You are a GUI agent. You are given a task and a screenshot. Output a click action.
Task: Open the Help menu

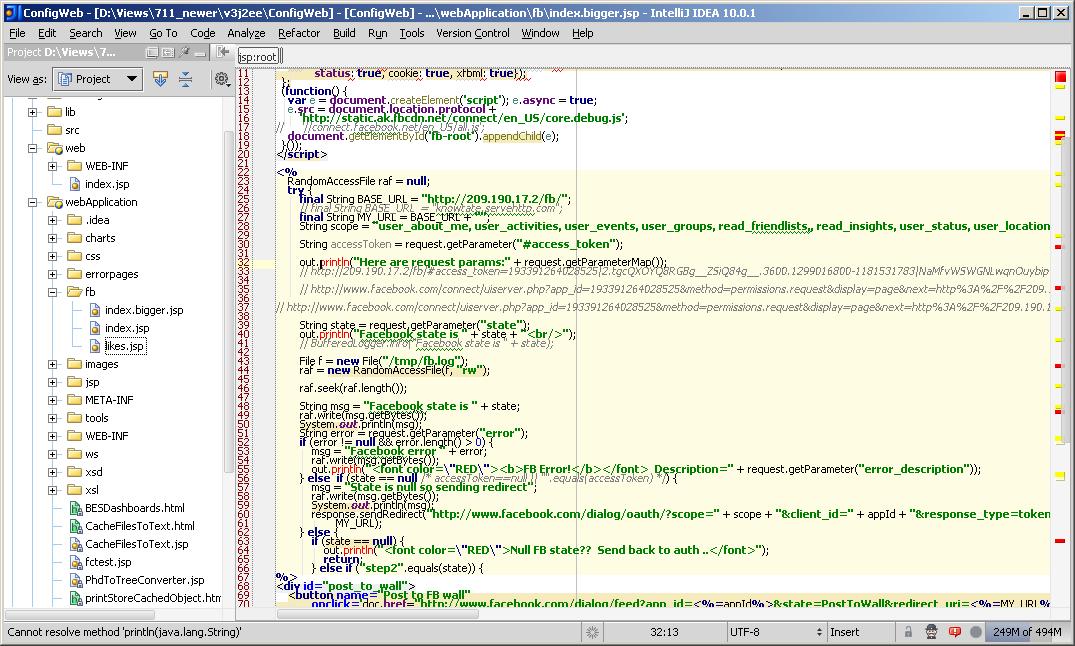[x=583, y=33]
